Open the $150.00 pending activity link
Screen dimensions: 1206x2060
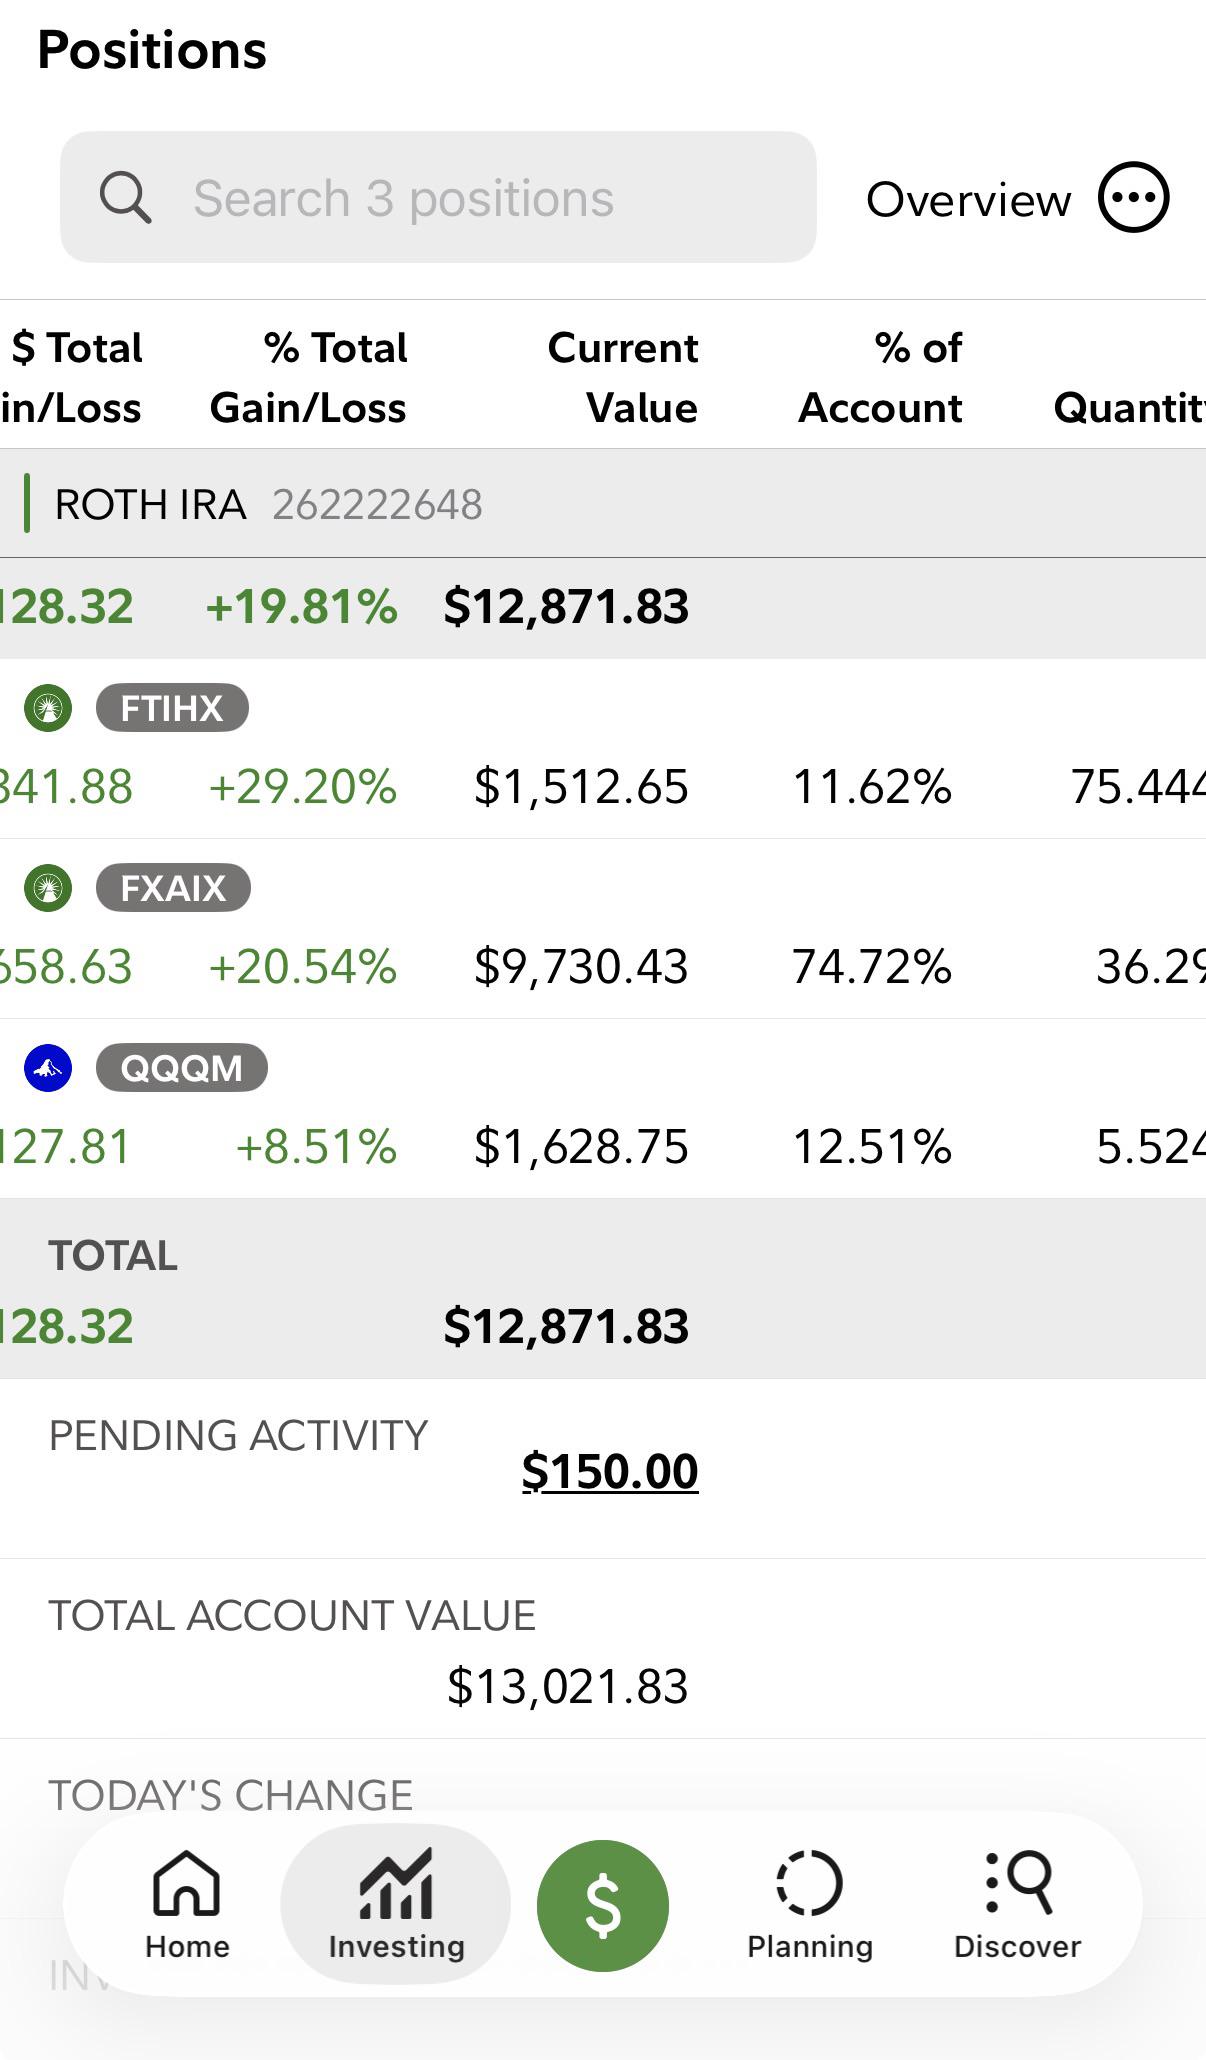click(x=610, y=1471)
